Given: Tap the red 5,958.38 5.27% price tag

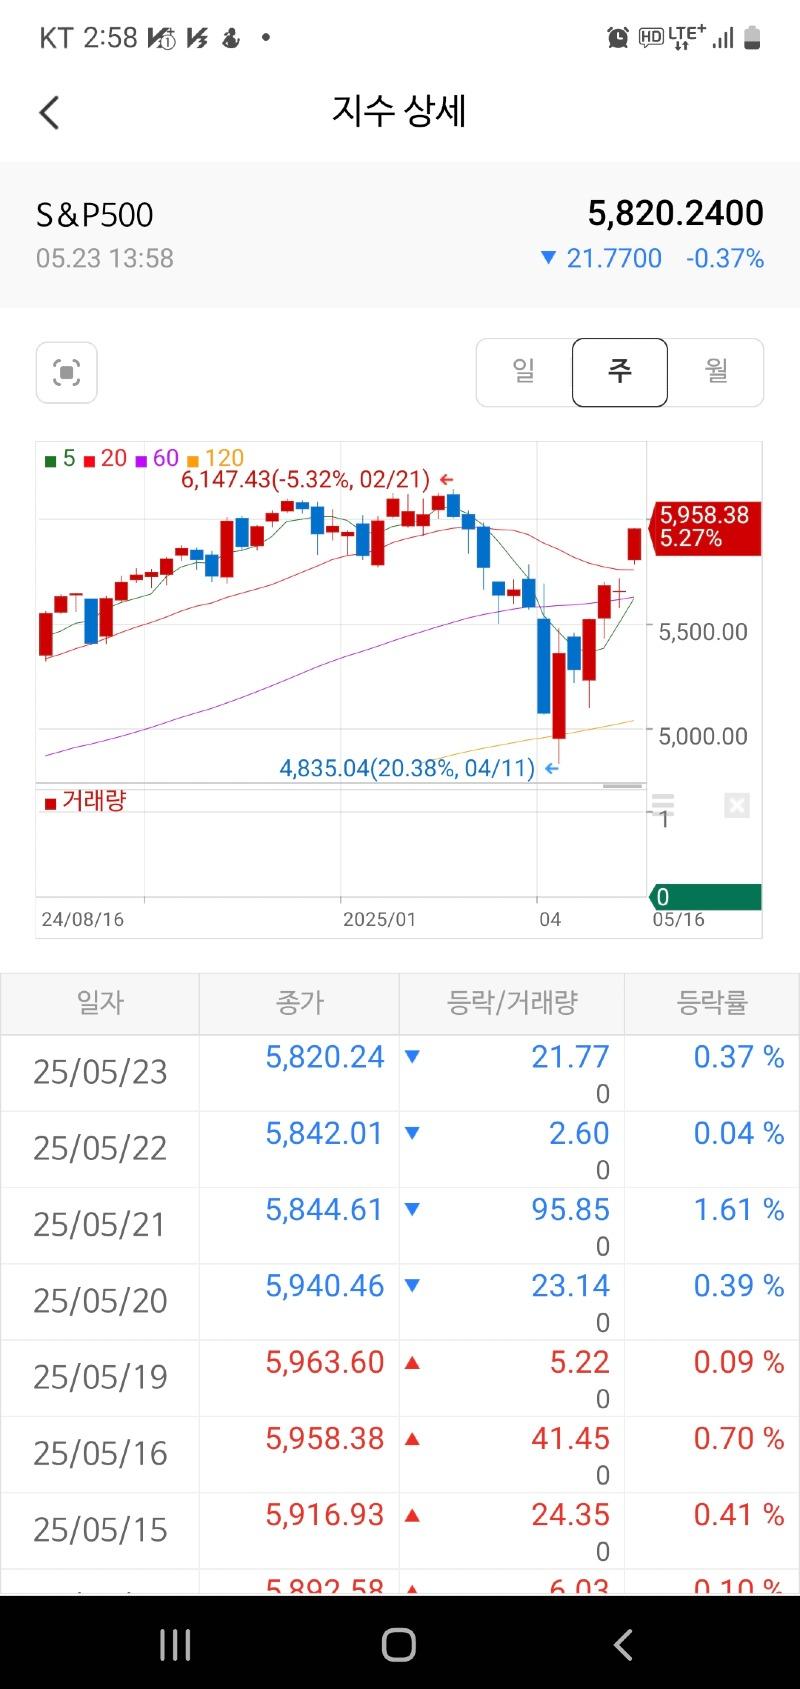Looking at the screenshot, I should pyautogui.click(x=705, y=527).
